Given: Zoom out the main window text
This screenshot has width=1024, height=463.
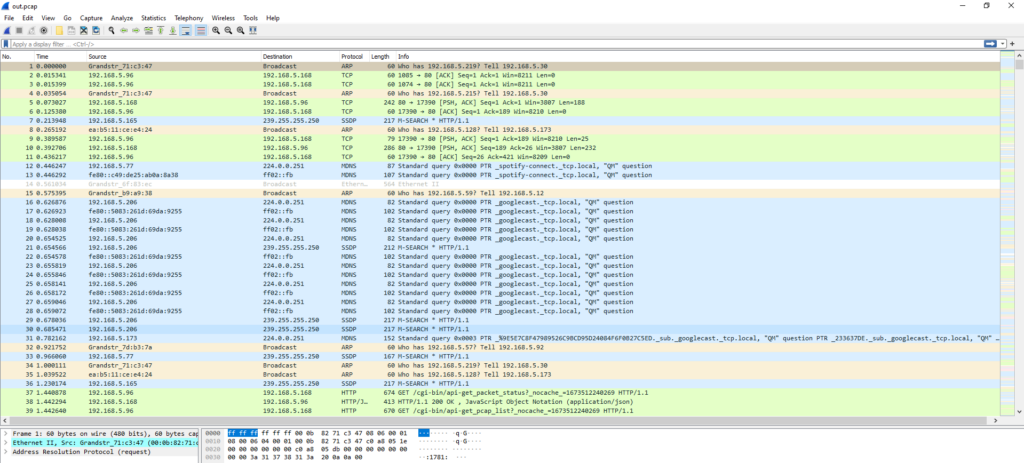Looking at the screenshot, I should pyautogui.click(x=229, y=30).
